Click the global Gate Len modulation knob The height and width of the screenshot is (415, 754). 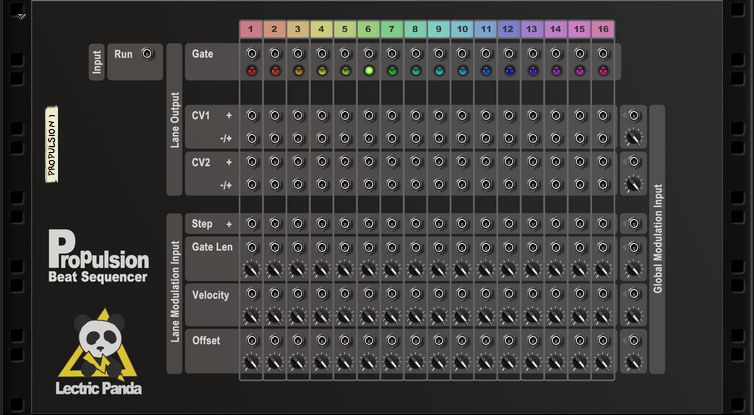pyautogui.click(x=634, y=270)
